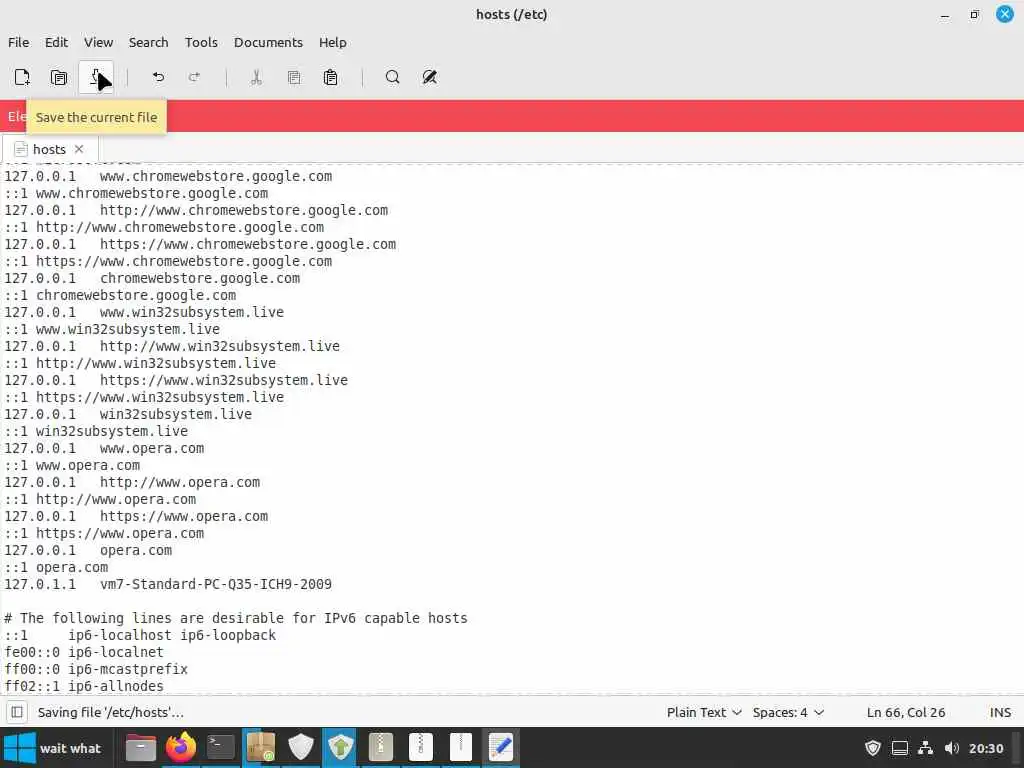Open network connections tray icon
Screen dimensions: 1024x768
click(925, 748)
